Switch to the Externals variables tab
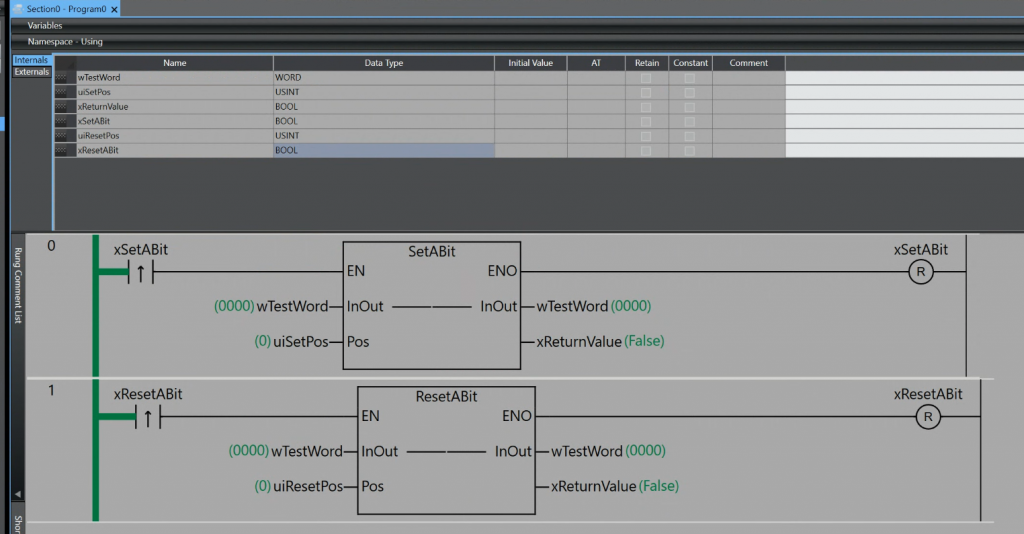The width and height of the screenshot is (1024, 534). [31, 72]
